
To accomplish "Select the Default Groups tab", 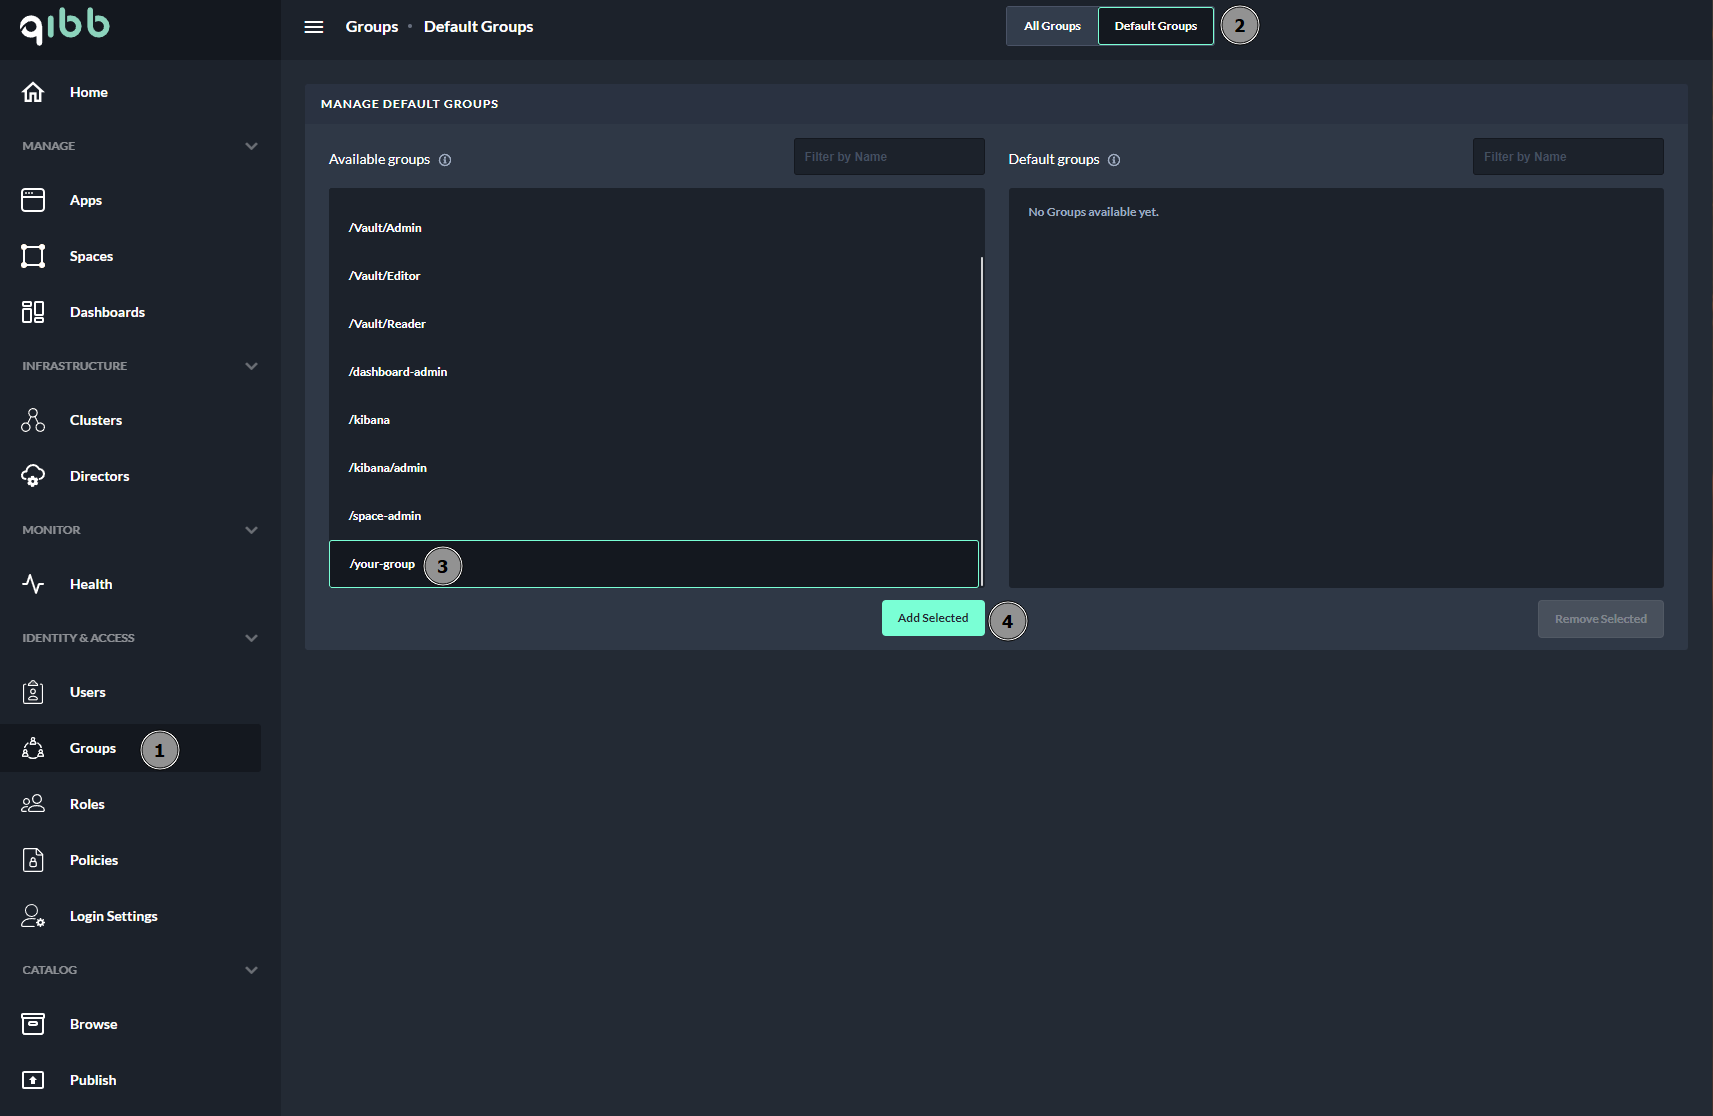I will click(x=1155, y=26).
